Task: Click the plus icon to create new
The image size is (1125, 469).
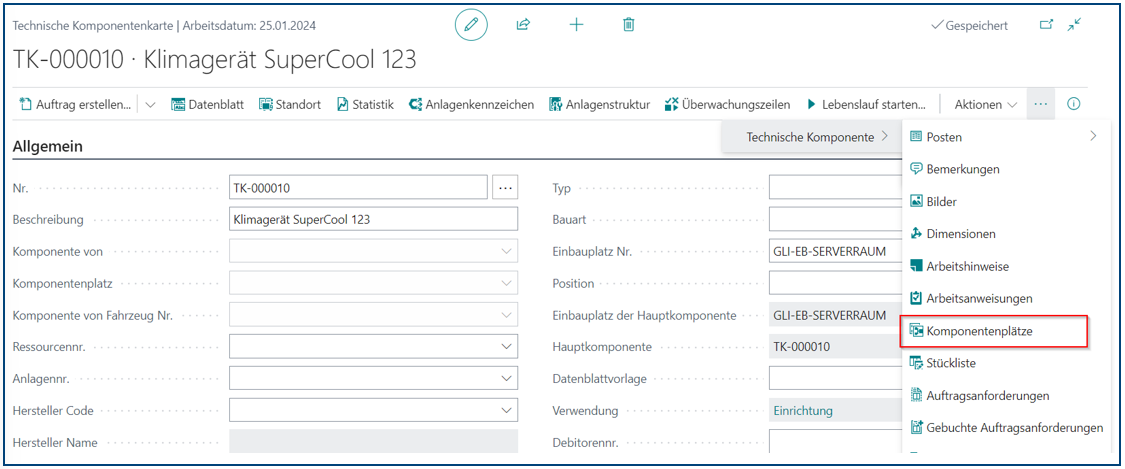Action: (576, 25)
